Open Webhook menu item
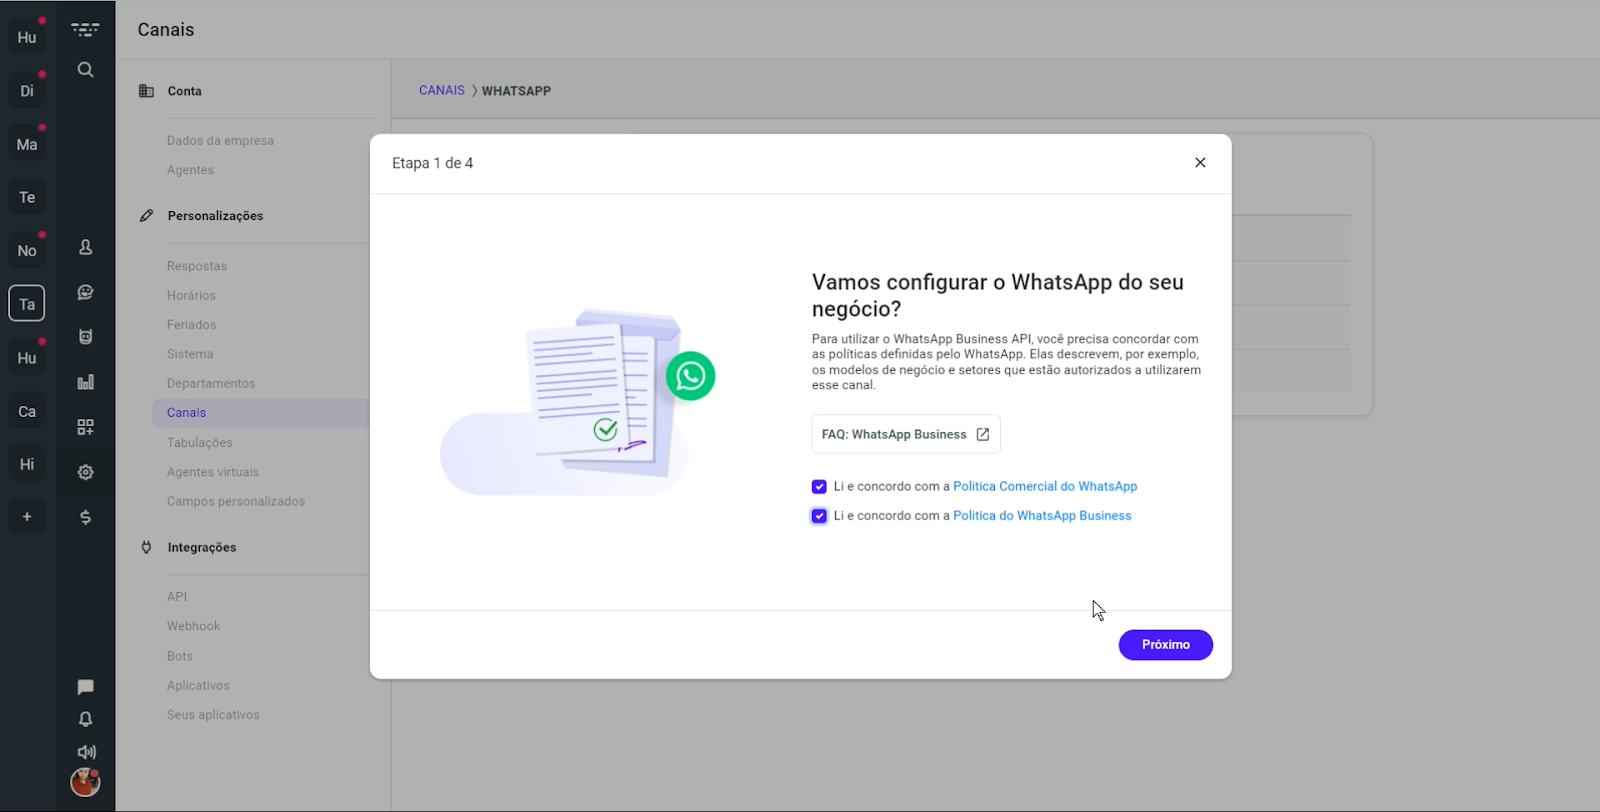Image resolution: width=1600 pixels, height=812 pixels. [x=194, y=626]
